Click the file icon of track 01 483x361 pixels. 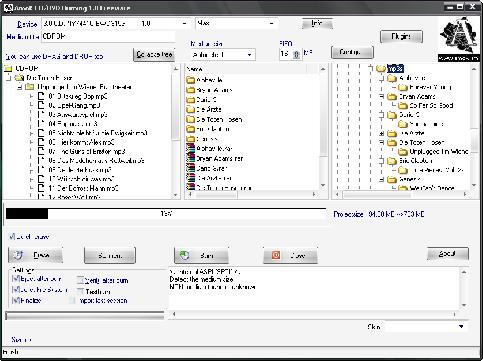pyautogui.click(x=41, y=96)
